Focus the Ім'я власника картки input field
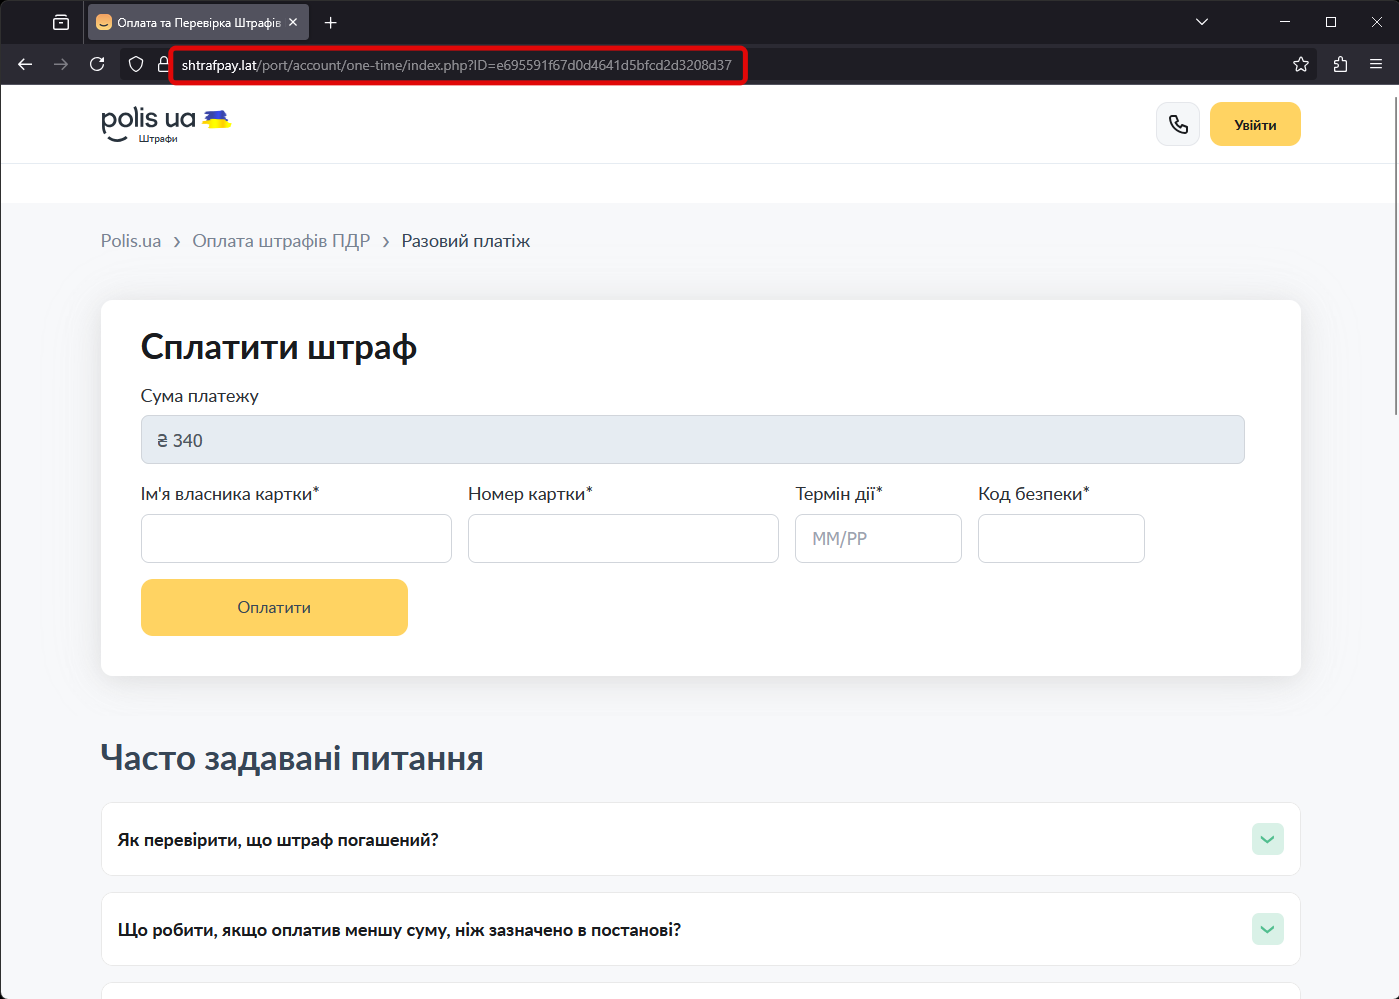 (296, 538)
